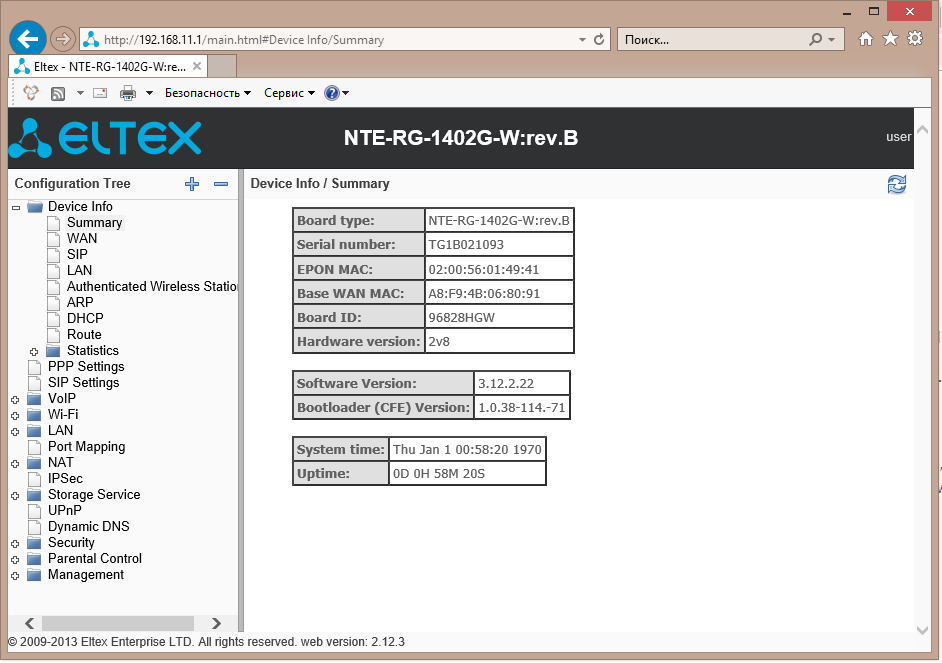The width and height of the screenshot is (942, 663).
Task: Refresh Device Info with the reload icon
Action: point(897,184)
